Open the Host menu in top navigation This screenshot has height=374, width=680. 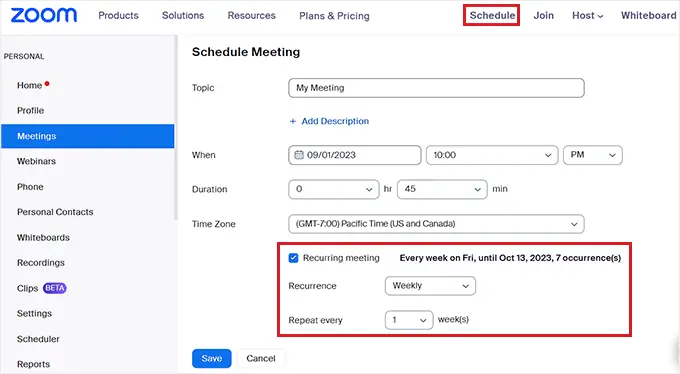coord(587,16)
